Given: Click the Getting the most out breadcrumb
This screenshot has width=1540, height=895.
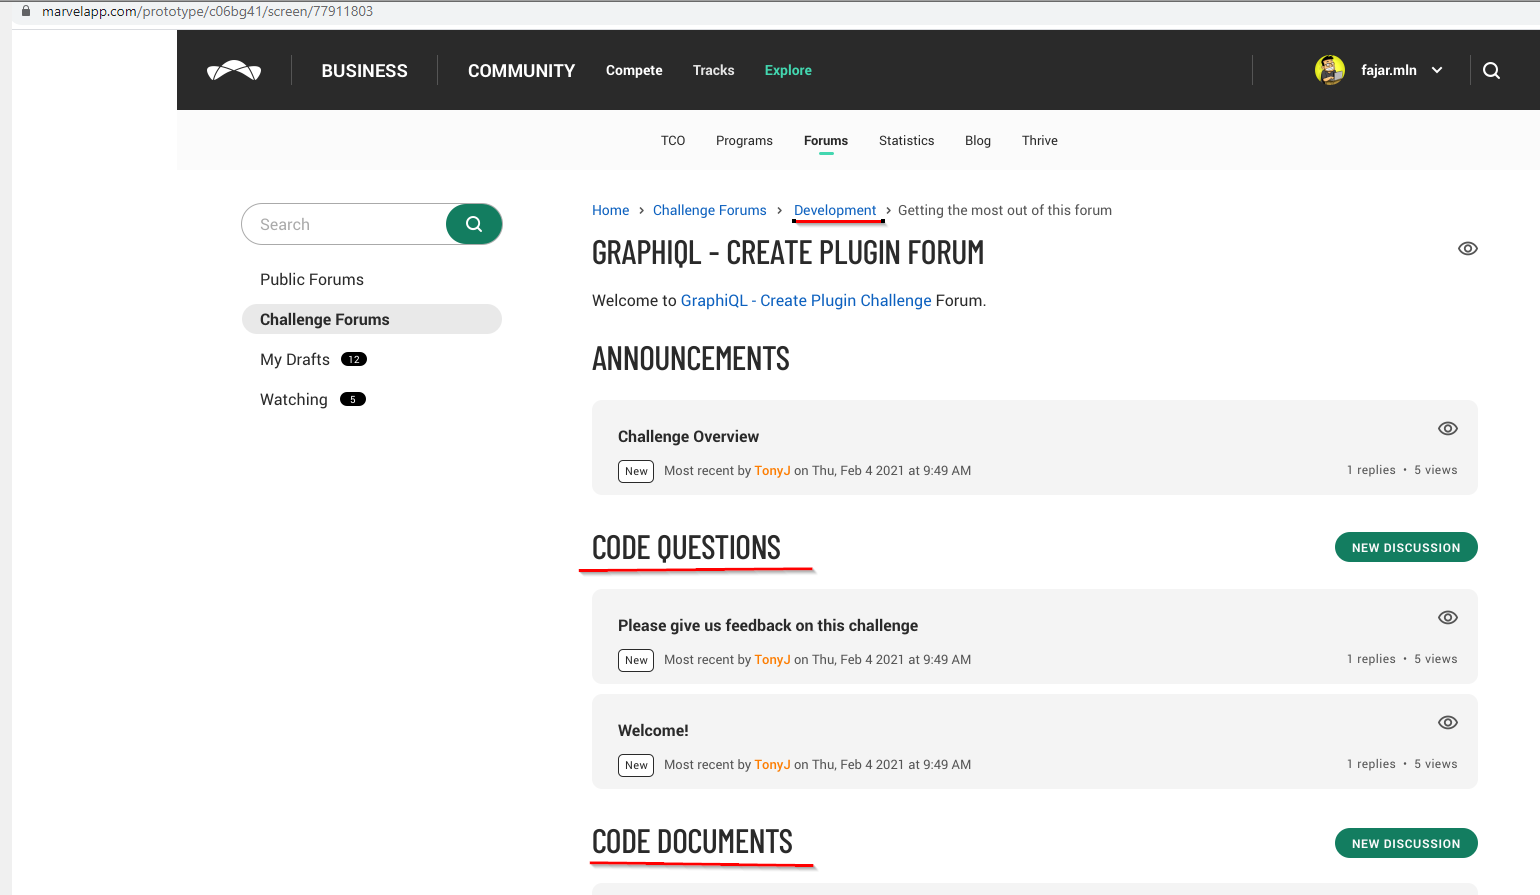Looking at the screenshot, I should click(1005, 210).
